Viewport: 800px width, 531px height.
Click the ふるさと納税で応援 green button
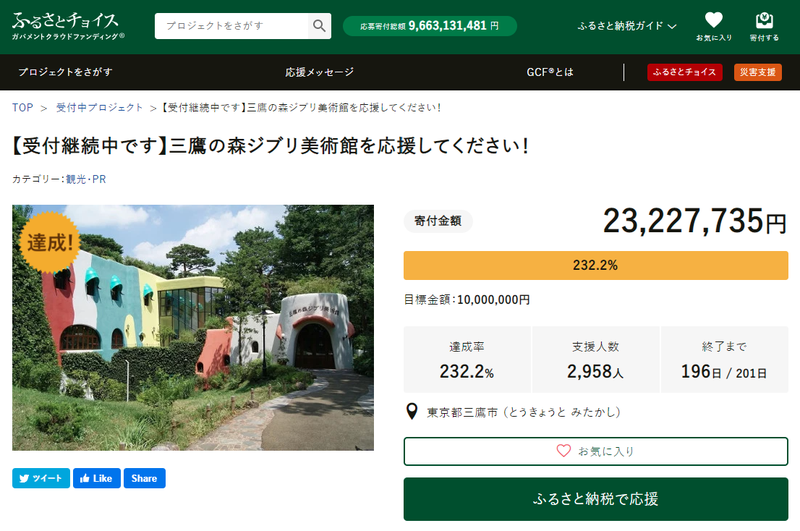click(595, 499)
